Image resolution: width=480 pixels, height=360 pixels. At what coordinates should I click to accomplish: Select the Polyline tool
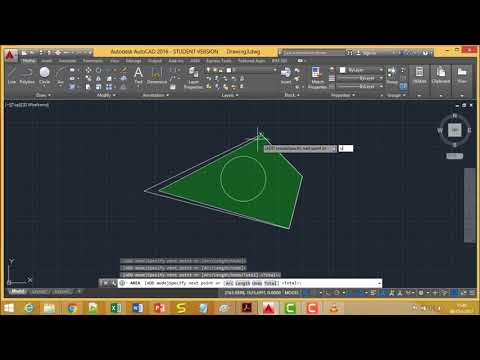[27, 75]
